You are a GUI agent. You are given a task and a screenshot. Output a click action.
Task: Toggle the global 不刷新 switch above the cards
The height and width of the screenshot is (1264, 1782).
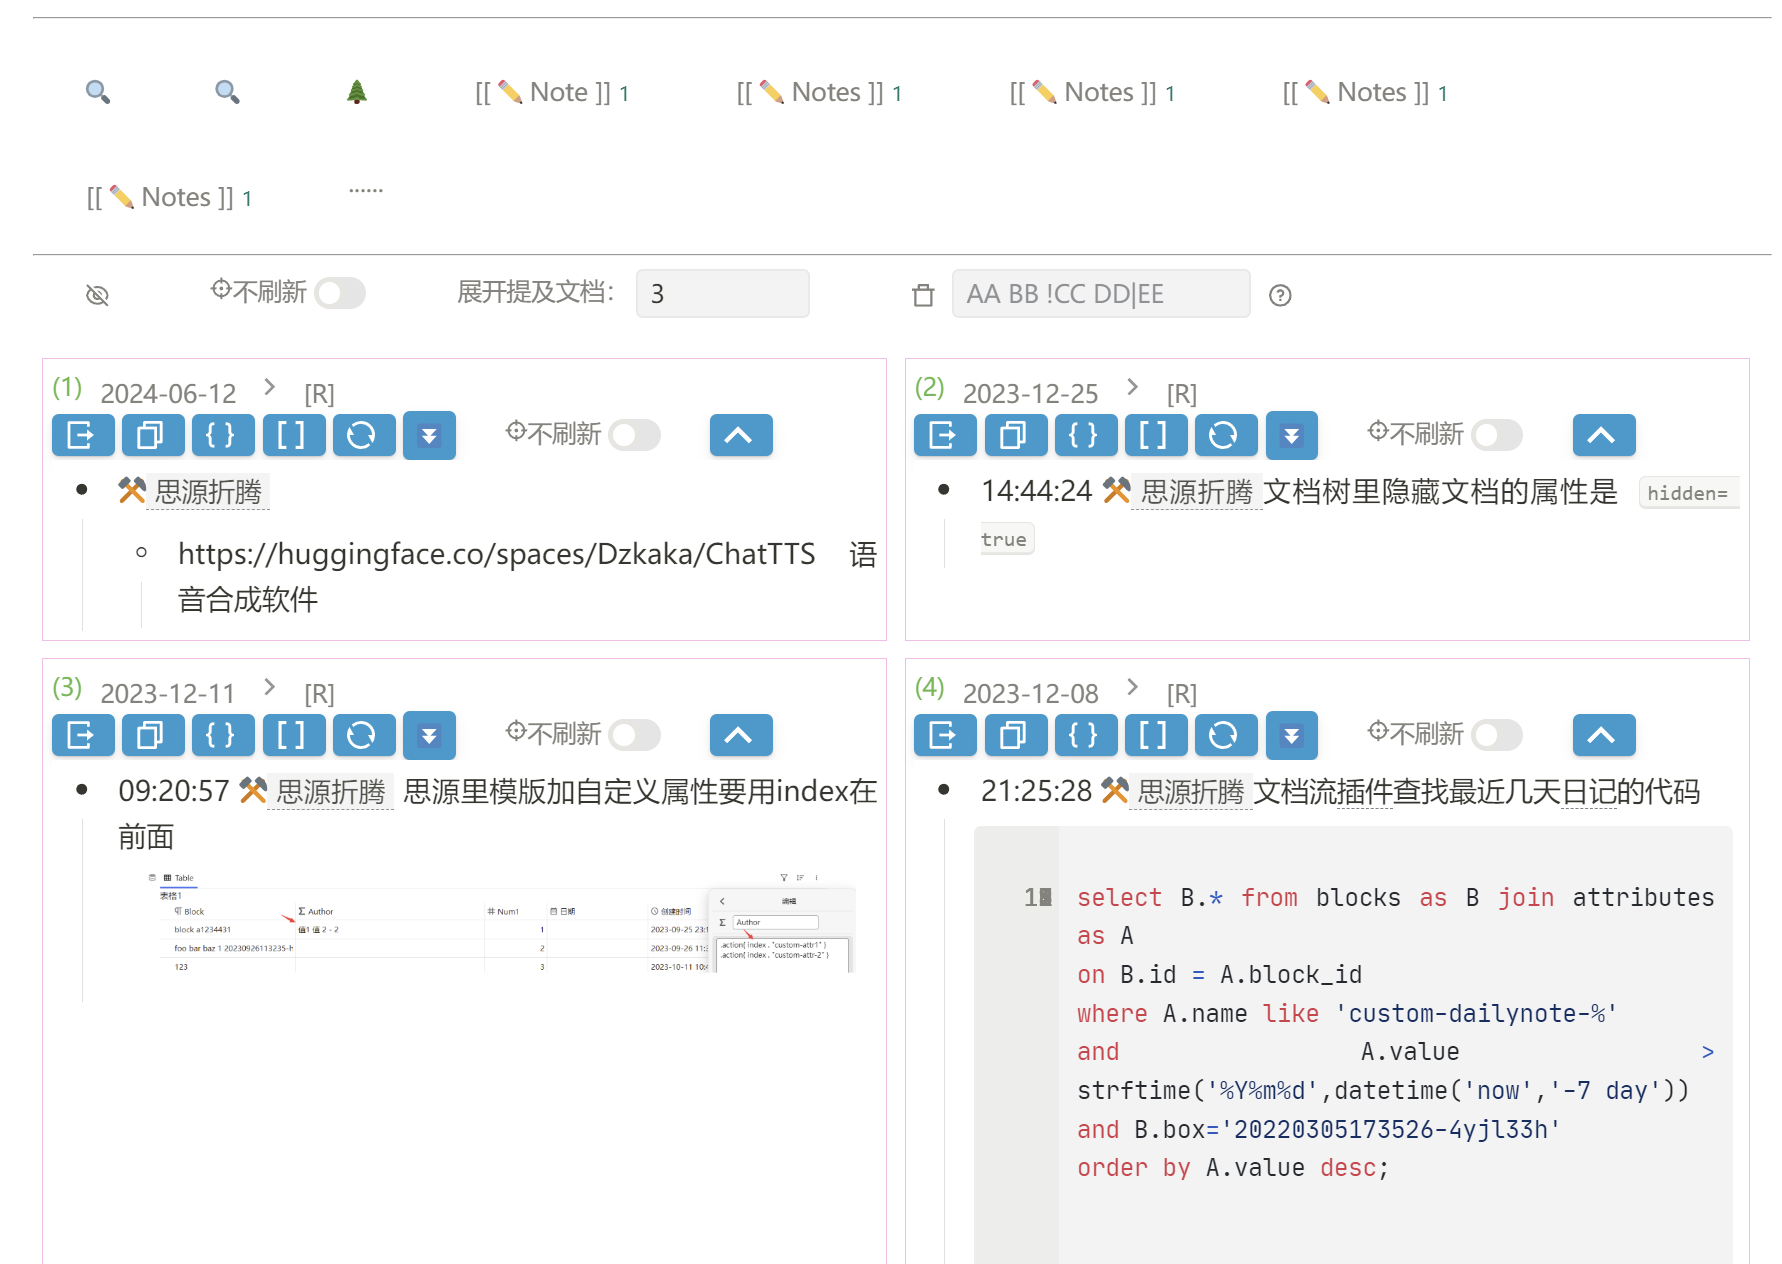point(340,293)
